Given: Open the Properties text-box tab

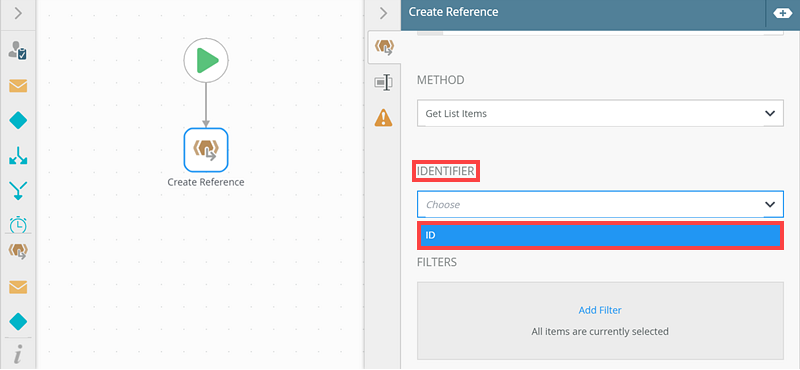Looking at the screenshot, I should coord(384,82).
